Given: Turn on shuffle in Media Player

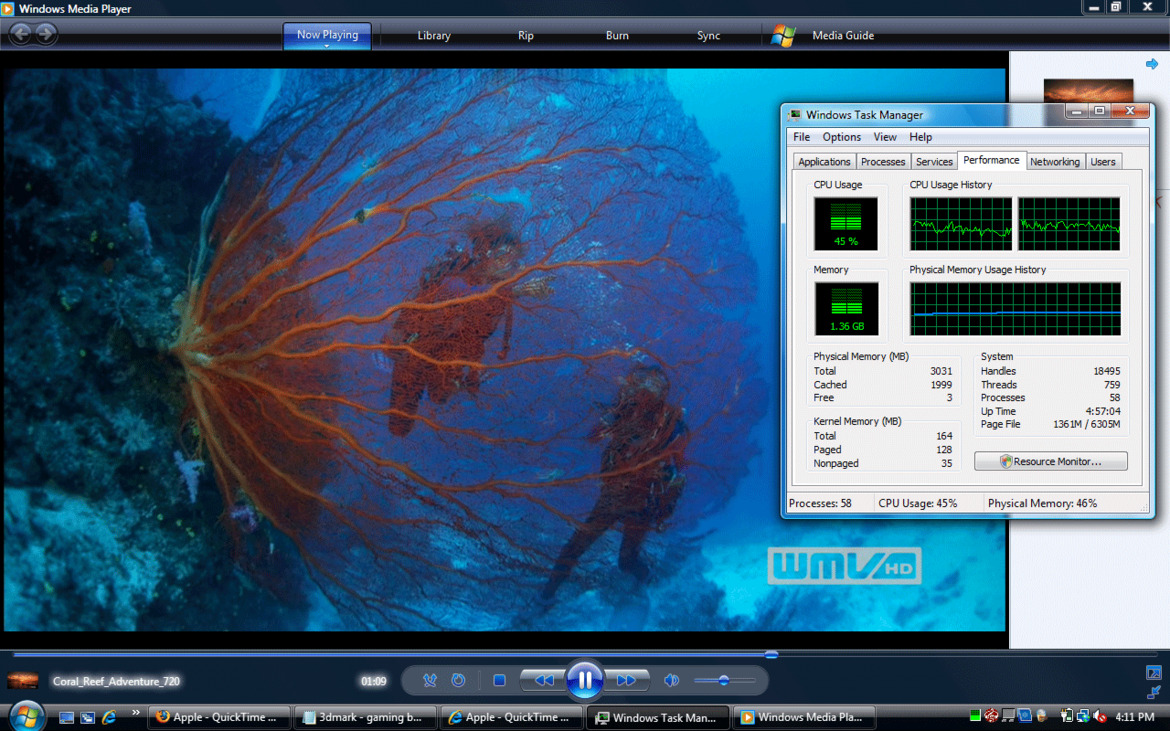Looking at the screenshot, I should tap(429, 680).
